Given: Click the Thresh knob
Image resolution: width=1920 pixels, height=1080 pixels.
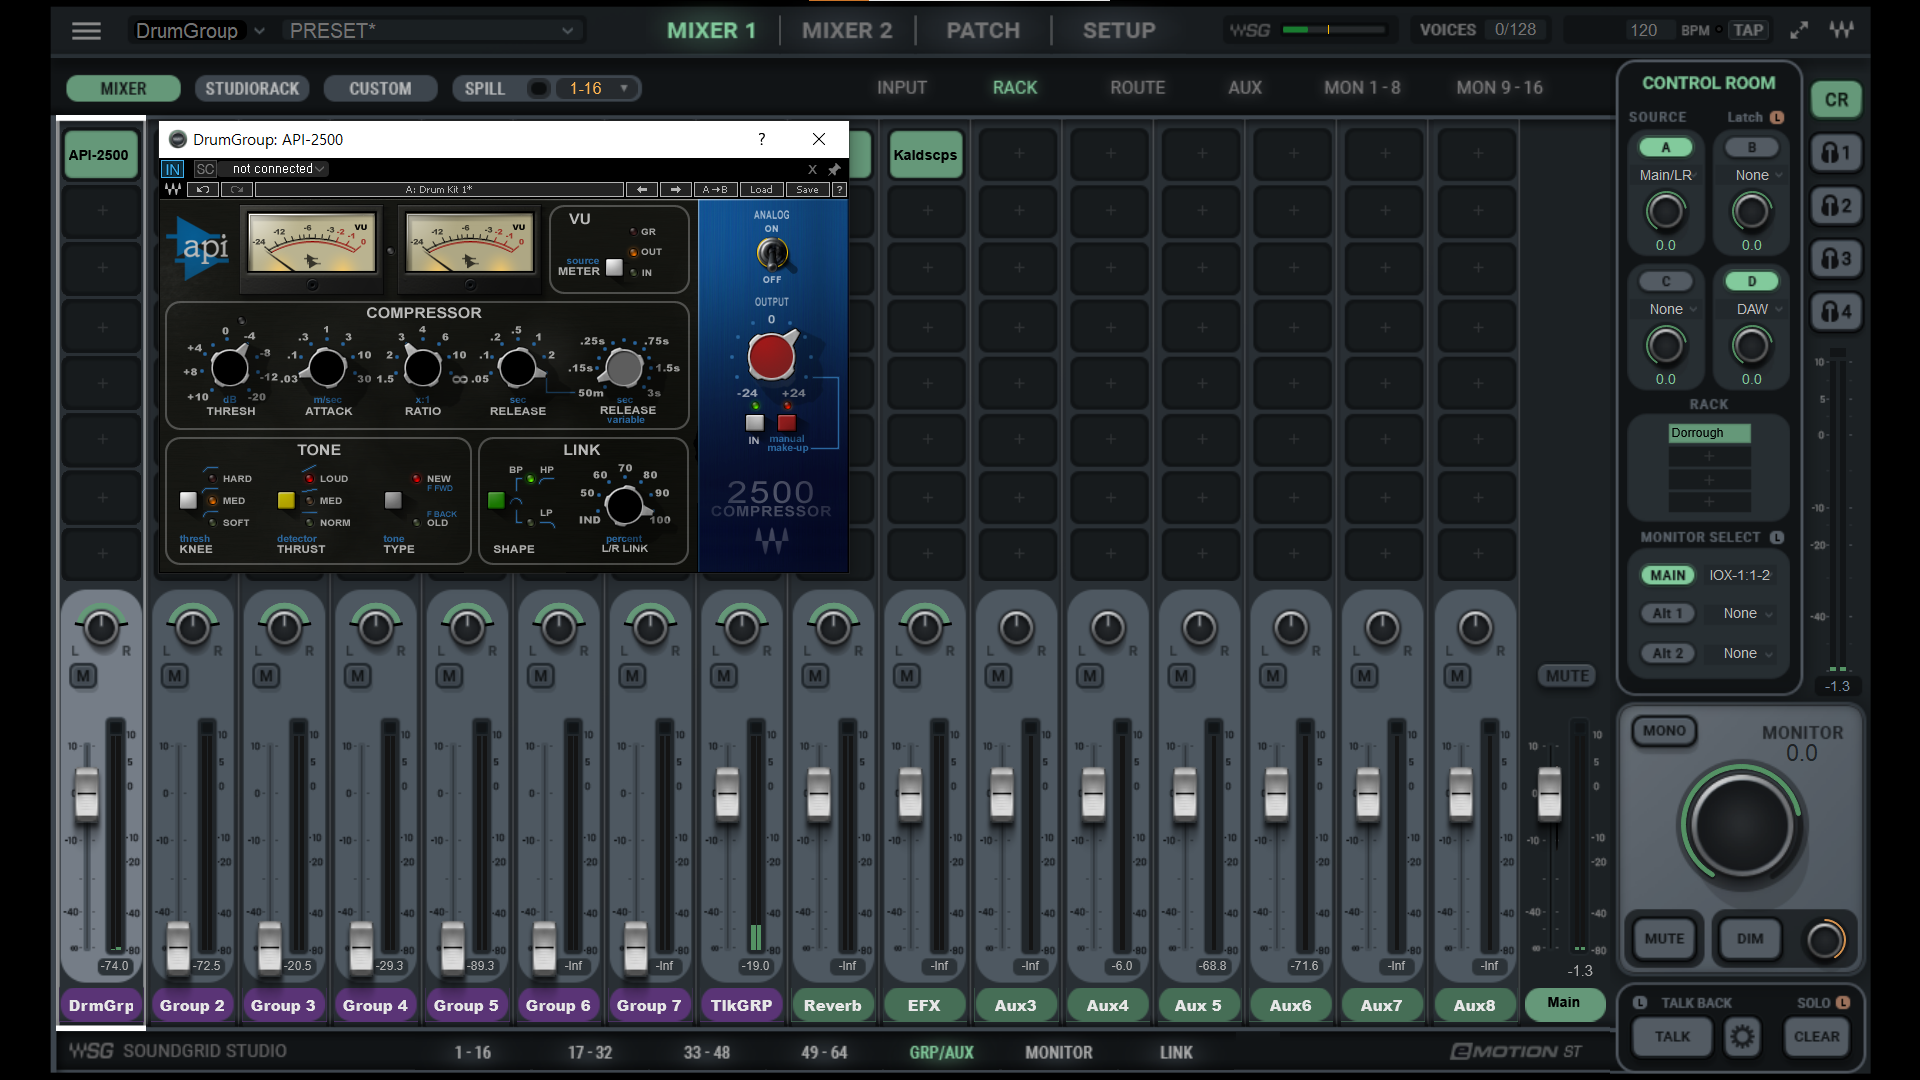Looking at the screenshot, I should [230, 367].
